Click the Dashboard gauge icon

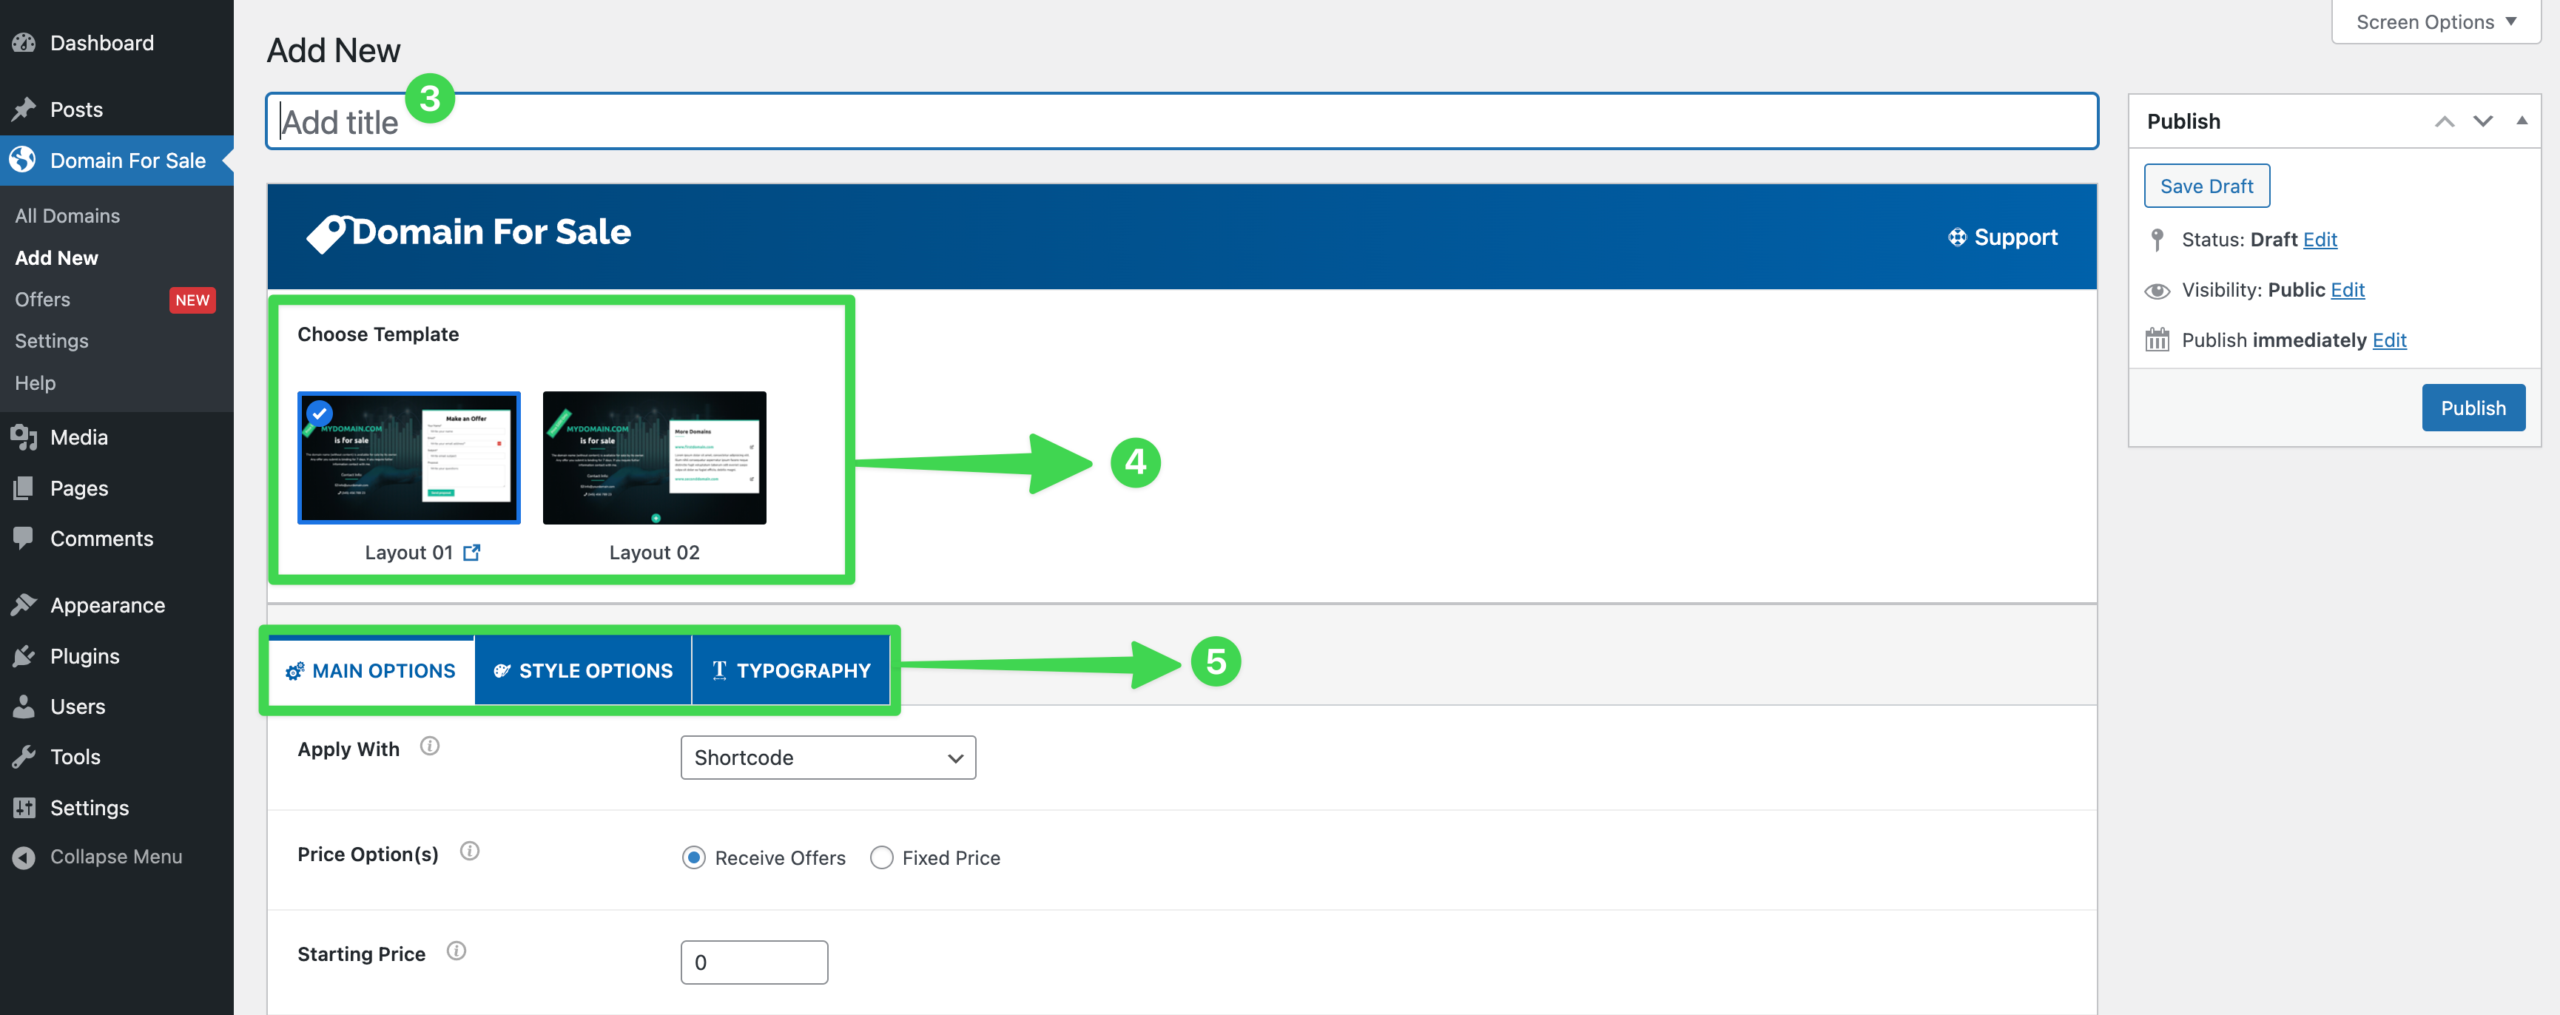click(24, 43)
